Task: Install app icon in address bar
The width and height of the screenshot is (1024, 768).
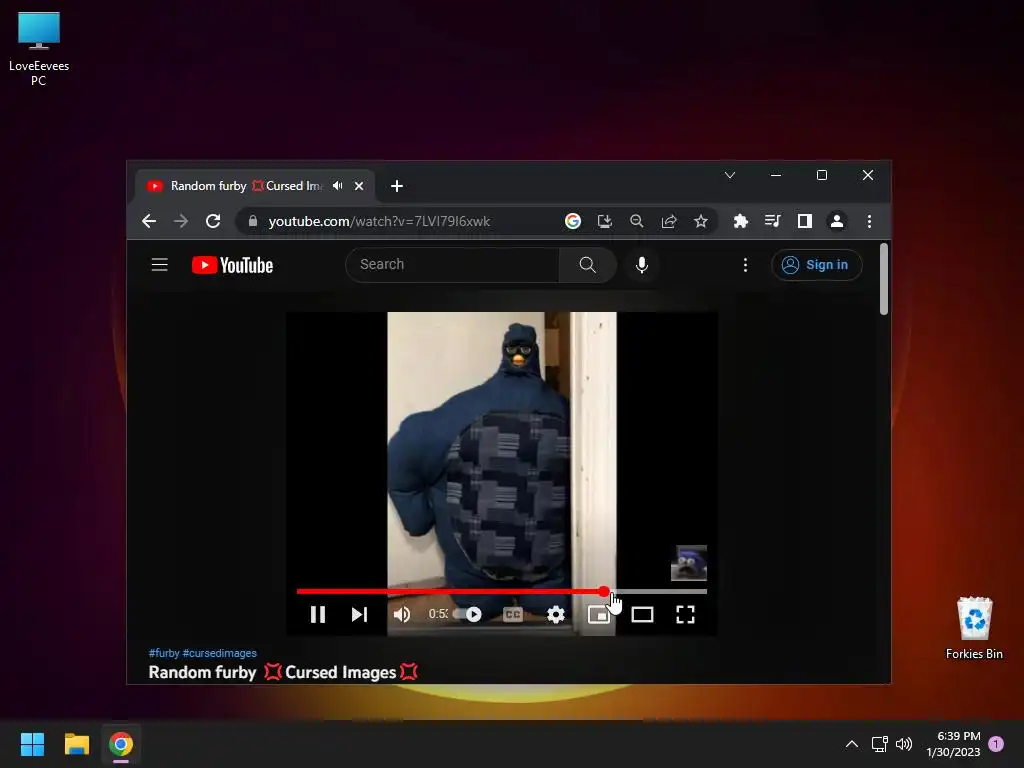Action: click(605, 221)
